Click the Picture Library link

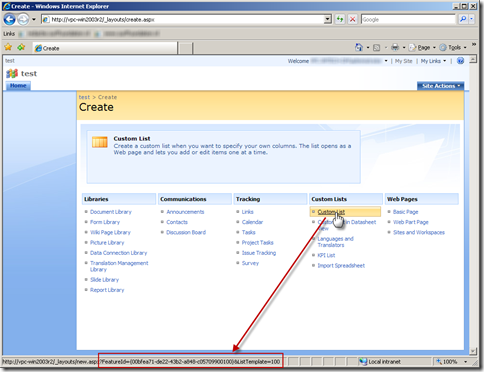pyautogui.click(x=107, y=243)
